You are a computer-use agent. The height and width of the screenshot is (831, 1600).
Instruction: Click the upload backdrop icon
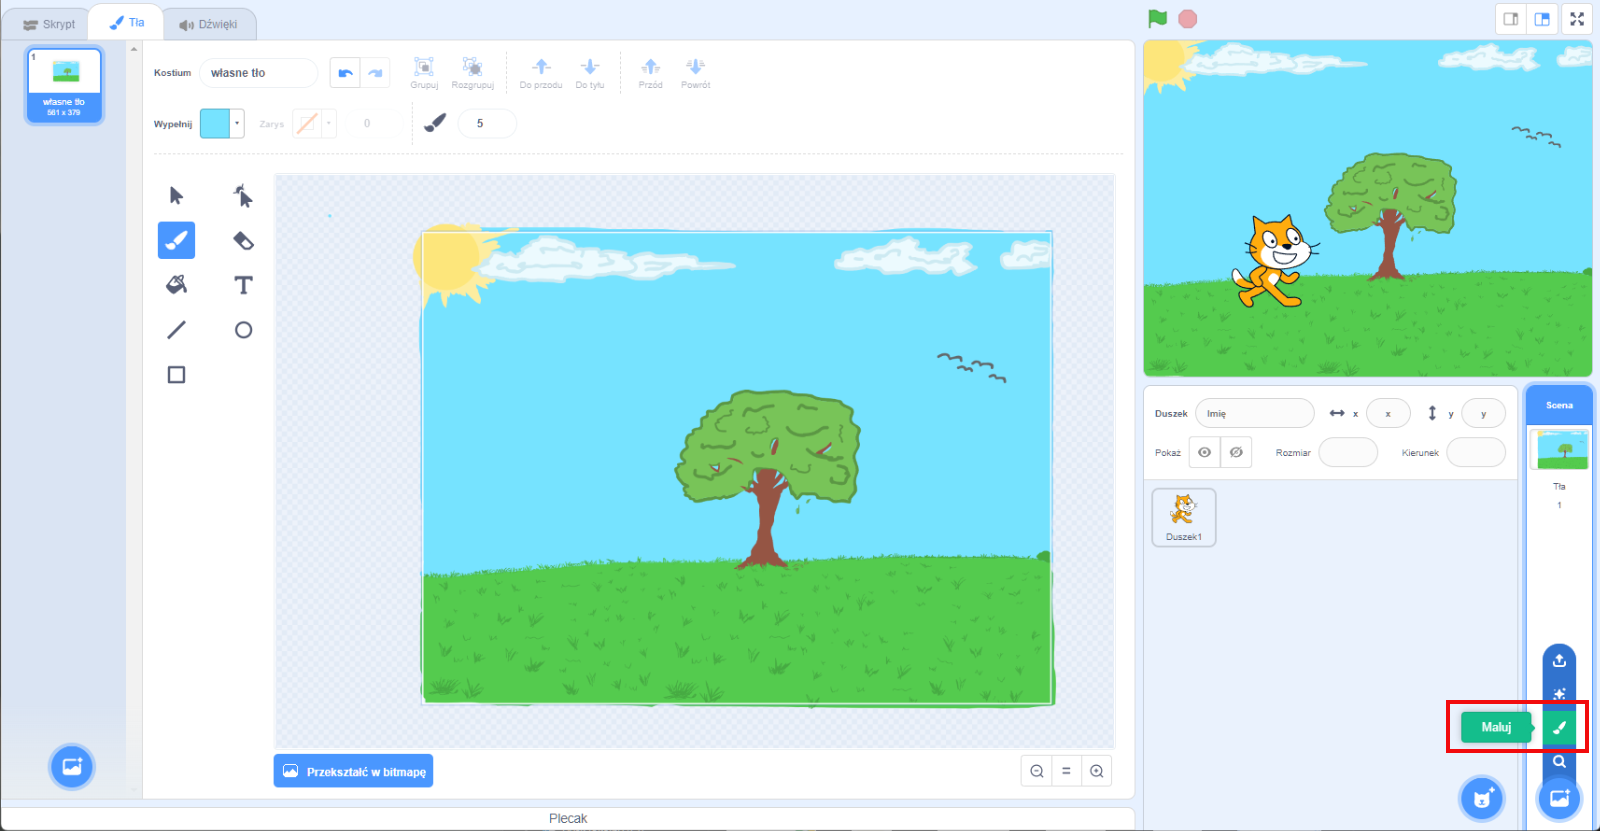pos(1559,660)
